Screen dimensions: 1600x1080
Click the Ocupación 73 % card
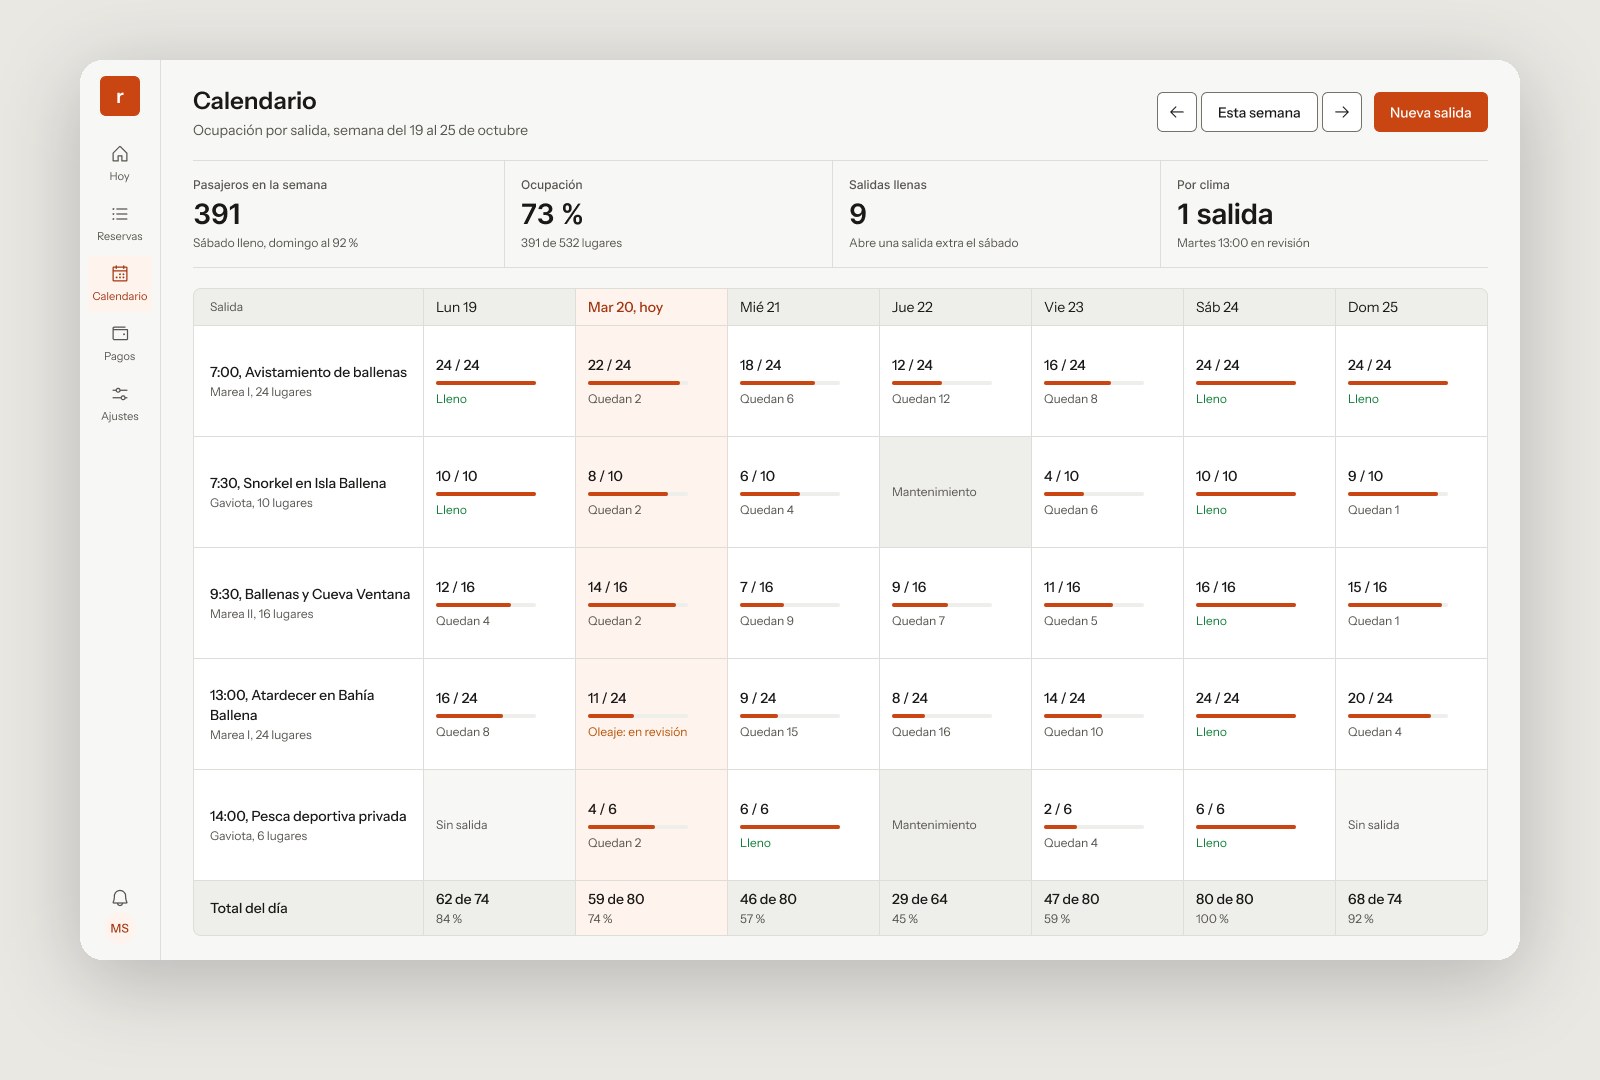pos(668,214)
